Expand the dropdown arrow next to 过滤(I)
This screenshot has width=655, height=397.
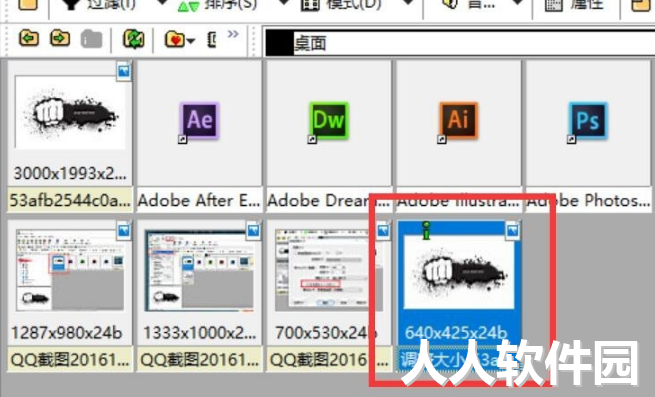(162, 3)
